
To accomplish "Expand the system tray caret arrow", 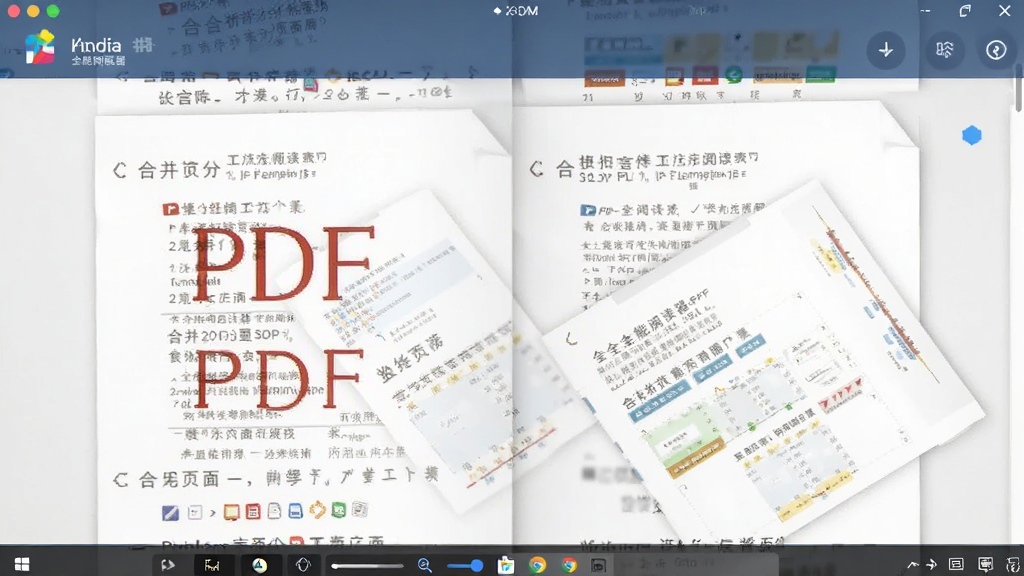I will [912, 565].
